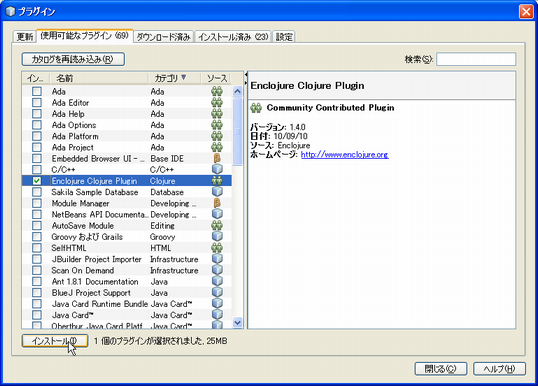Image resolution: width=538 pixels, height=386 pixels.
Task: Click the ヘルプ button
Action: point(499,369)
